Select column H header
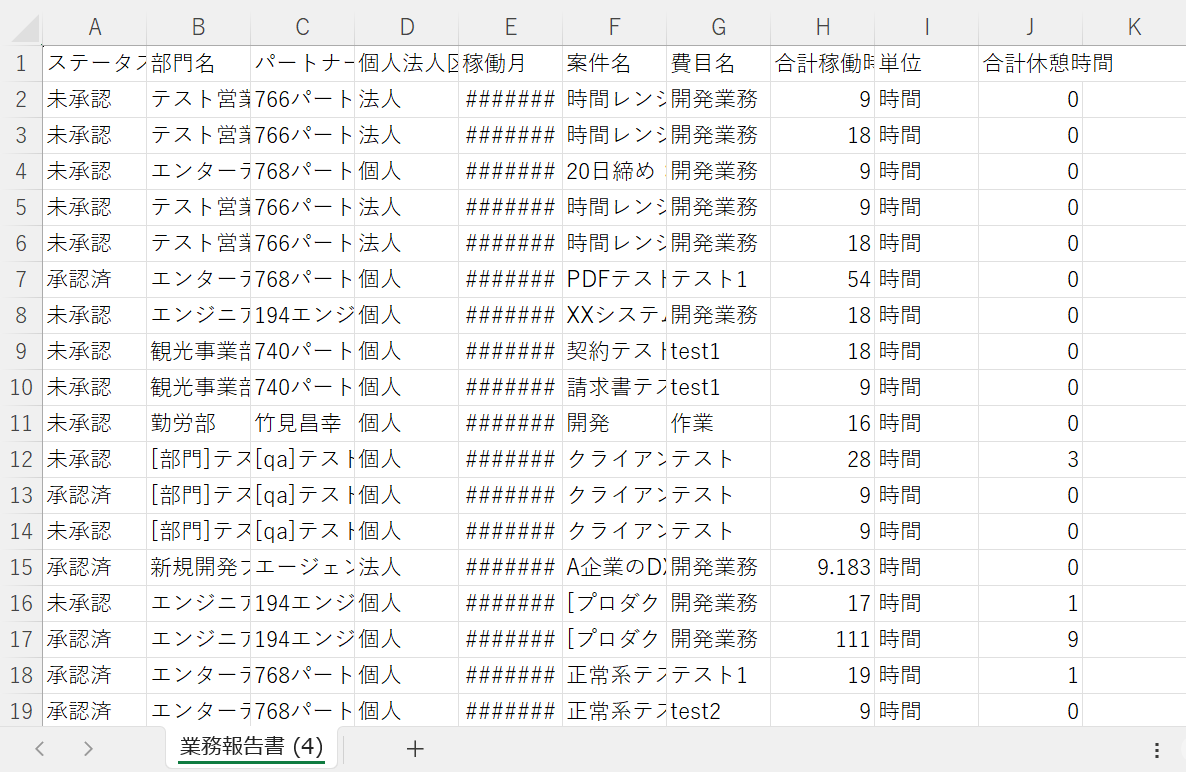The height and width of the screenshot is (772, 1186). 822,27
